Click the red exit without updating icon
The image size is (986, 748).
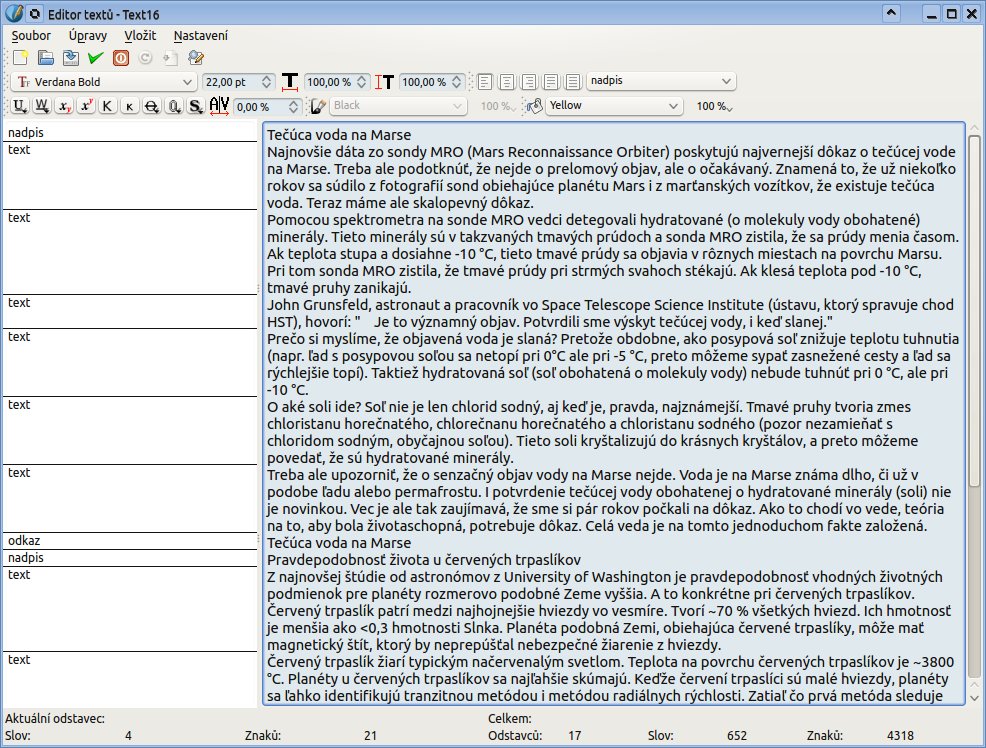point(121,58)
